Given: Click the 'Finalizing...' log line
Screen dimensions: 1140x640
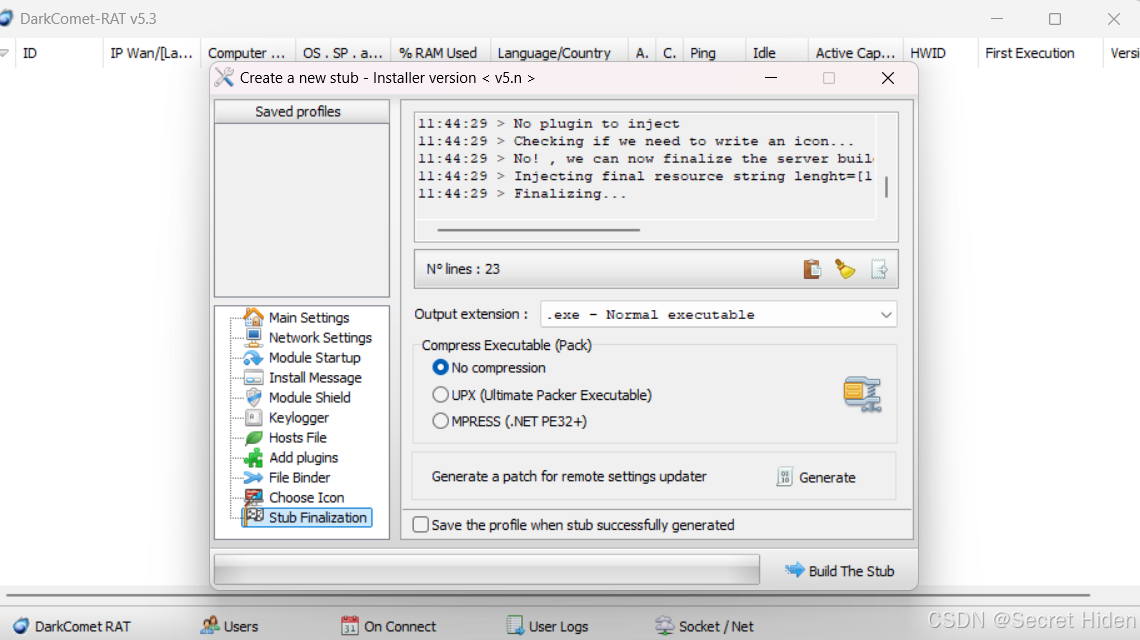Looking at the screenshot, I should click(521, 193).
